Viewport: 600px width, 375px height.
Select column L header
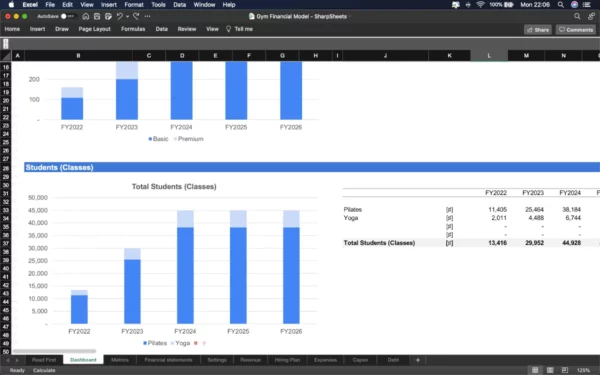pos(489,55)
